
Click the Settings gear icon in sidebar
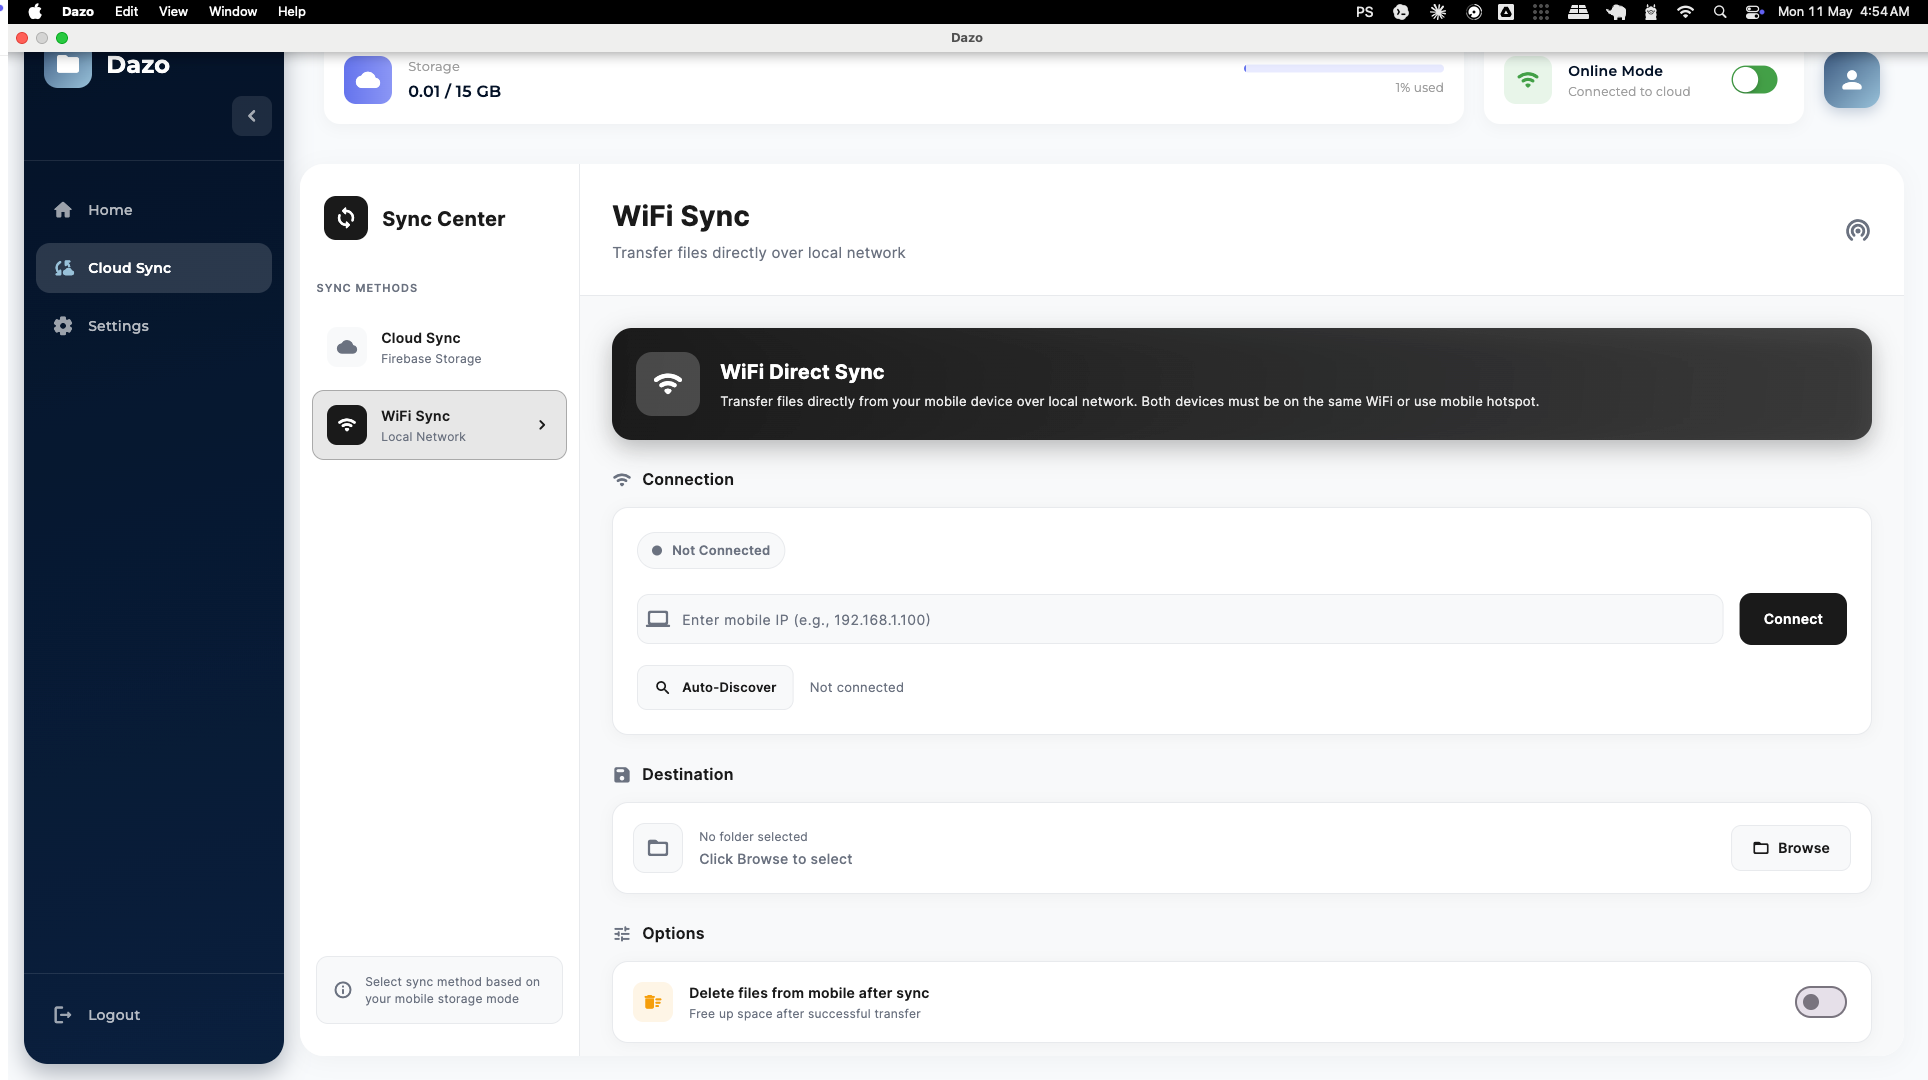pos(63,326)
